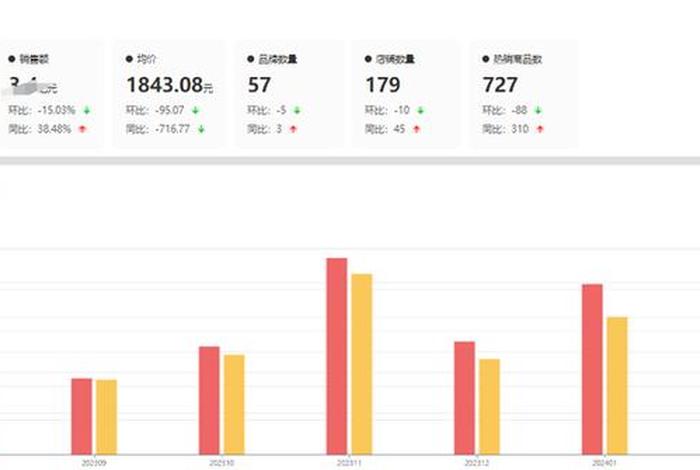Click the red bar for 202401
Viewport: 700px width, 470px height.
point(592,369)
